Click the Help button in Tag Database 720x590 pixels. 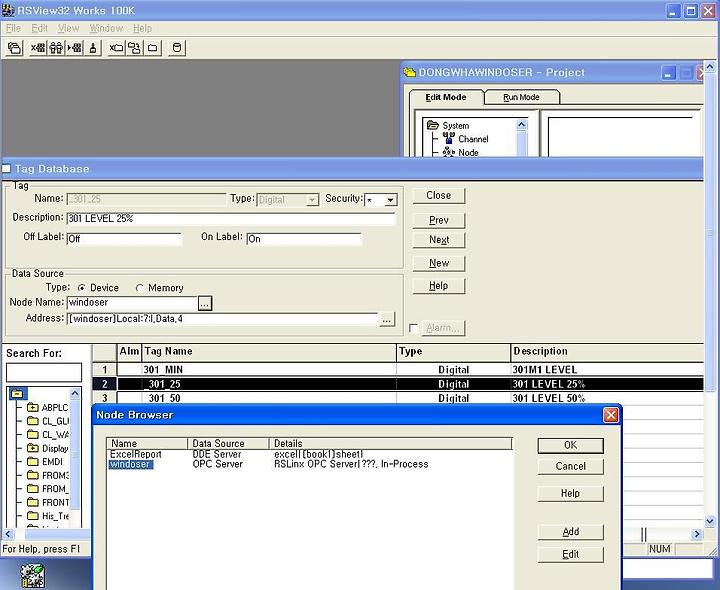click(x=439, y=286)
